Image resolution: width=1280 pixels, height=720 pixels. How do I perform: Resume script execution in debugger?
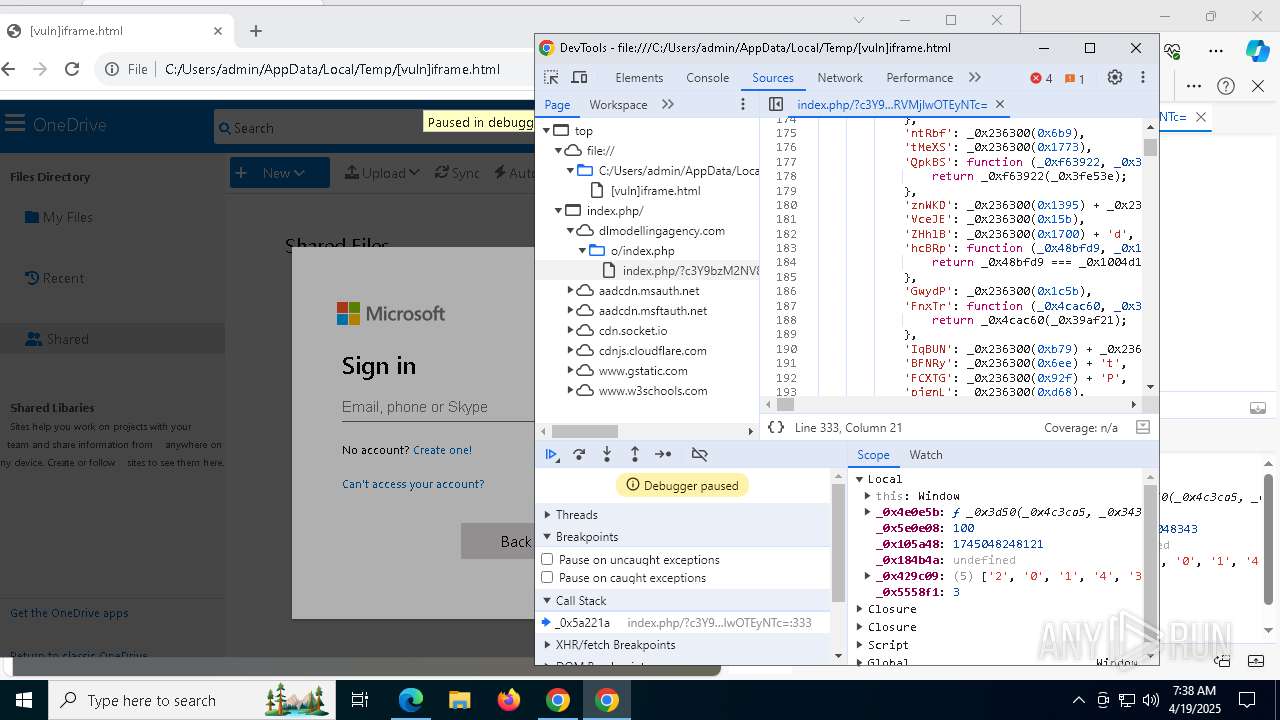551,454
